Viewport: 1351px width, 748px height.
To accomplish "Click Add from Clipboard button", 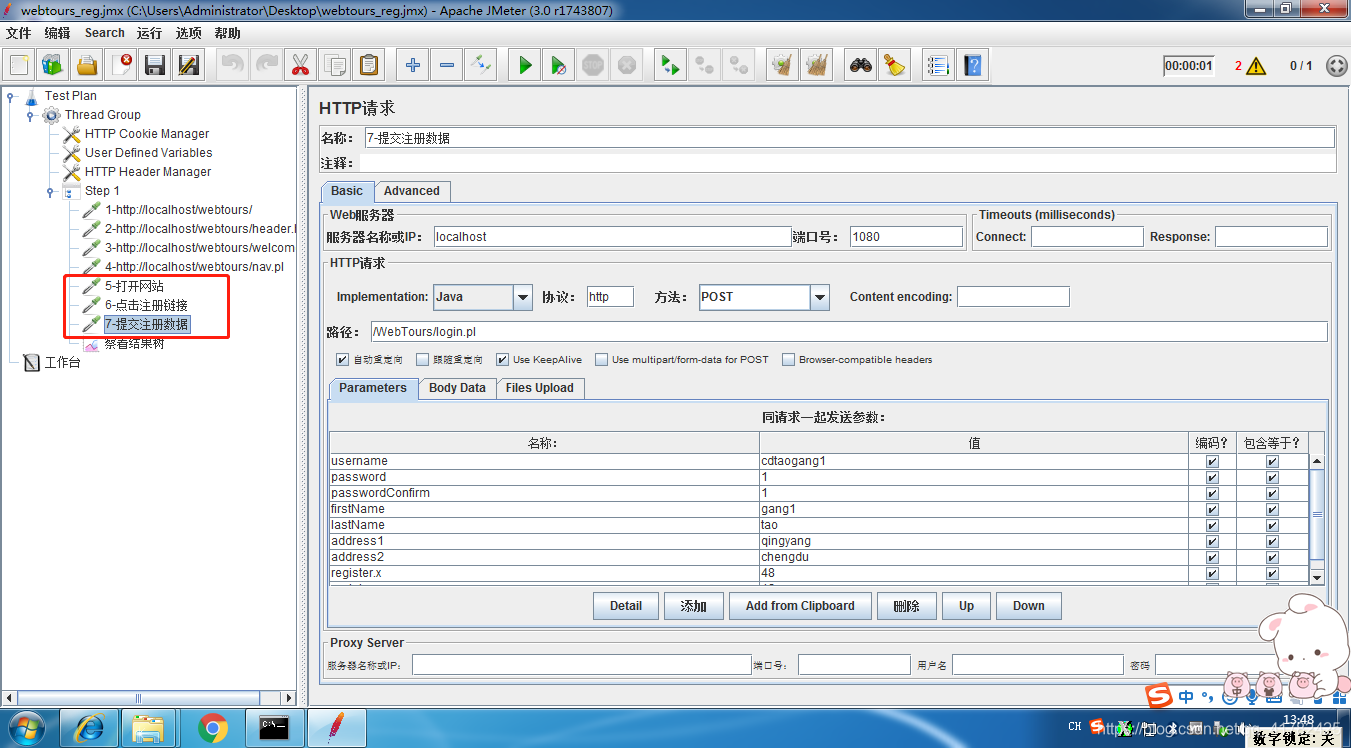I will 800,606.
